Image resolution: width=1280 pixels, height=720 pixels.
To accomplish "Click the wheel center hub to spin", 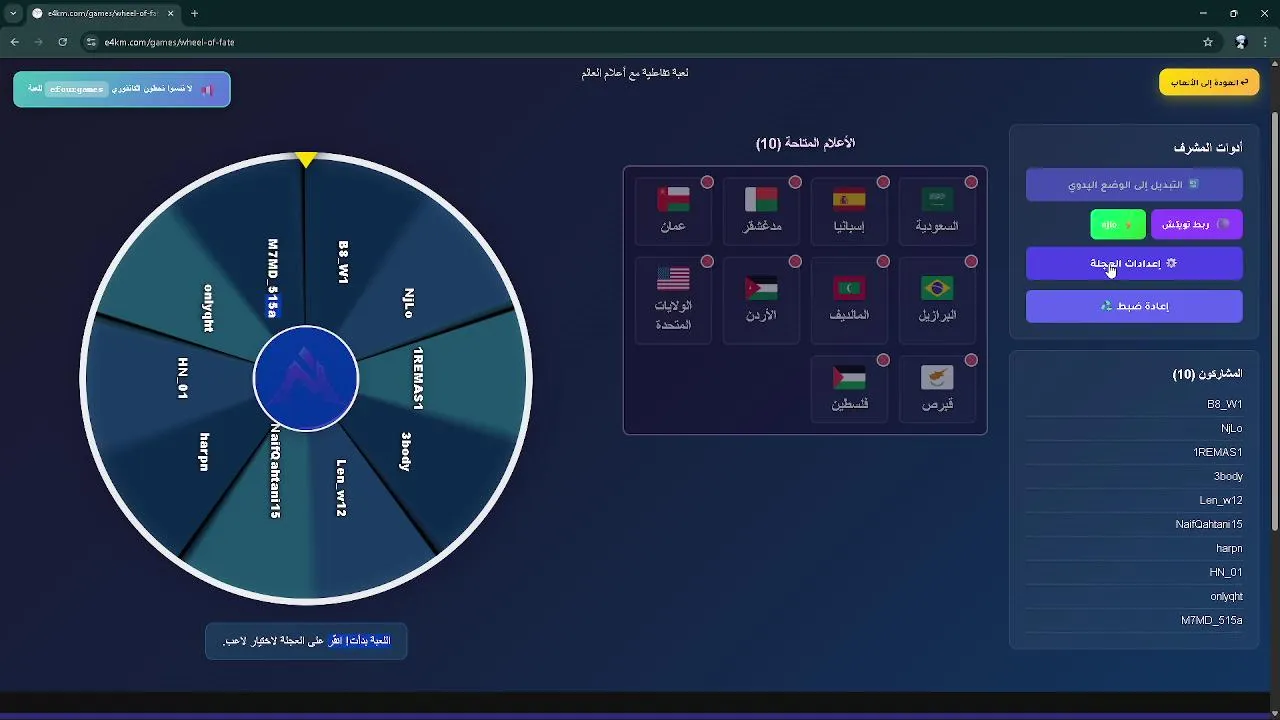I will [306, 379].
